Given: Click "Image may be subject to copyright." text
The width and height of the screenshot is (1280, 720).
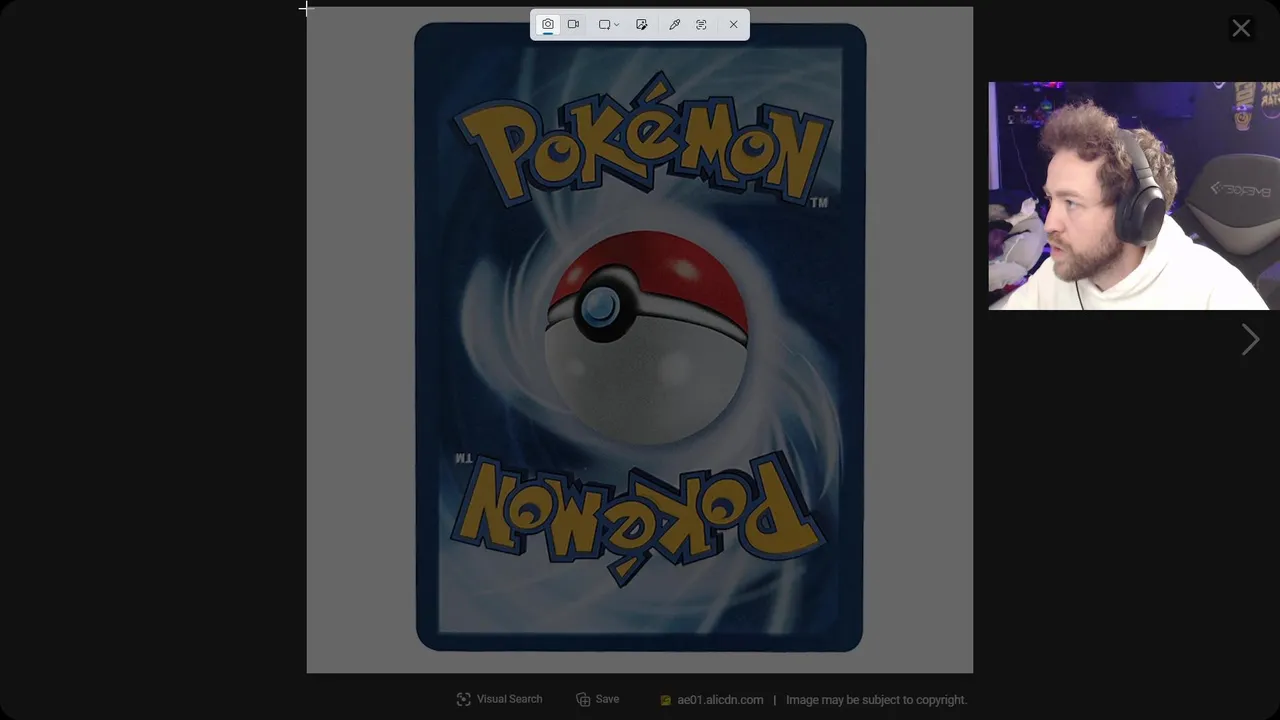Looking at the screenshot, I should (x=877, y=700).
